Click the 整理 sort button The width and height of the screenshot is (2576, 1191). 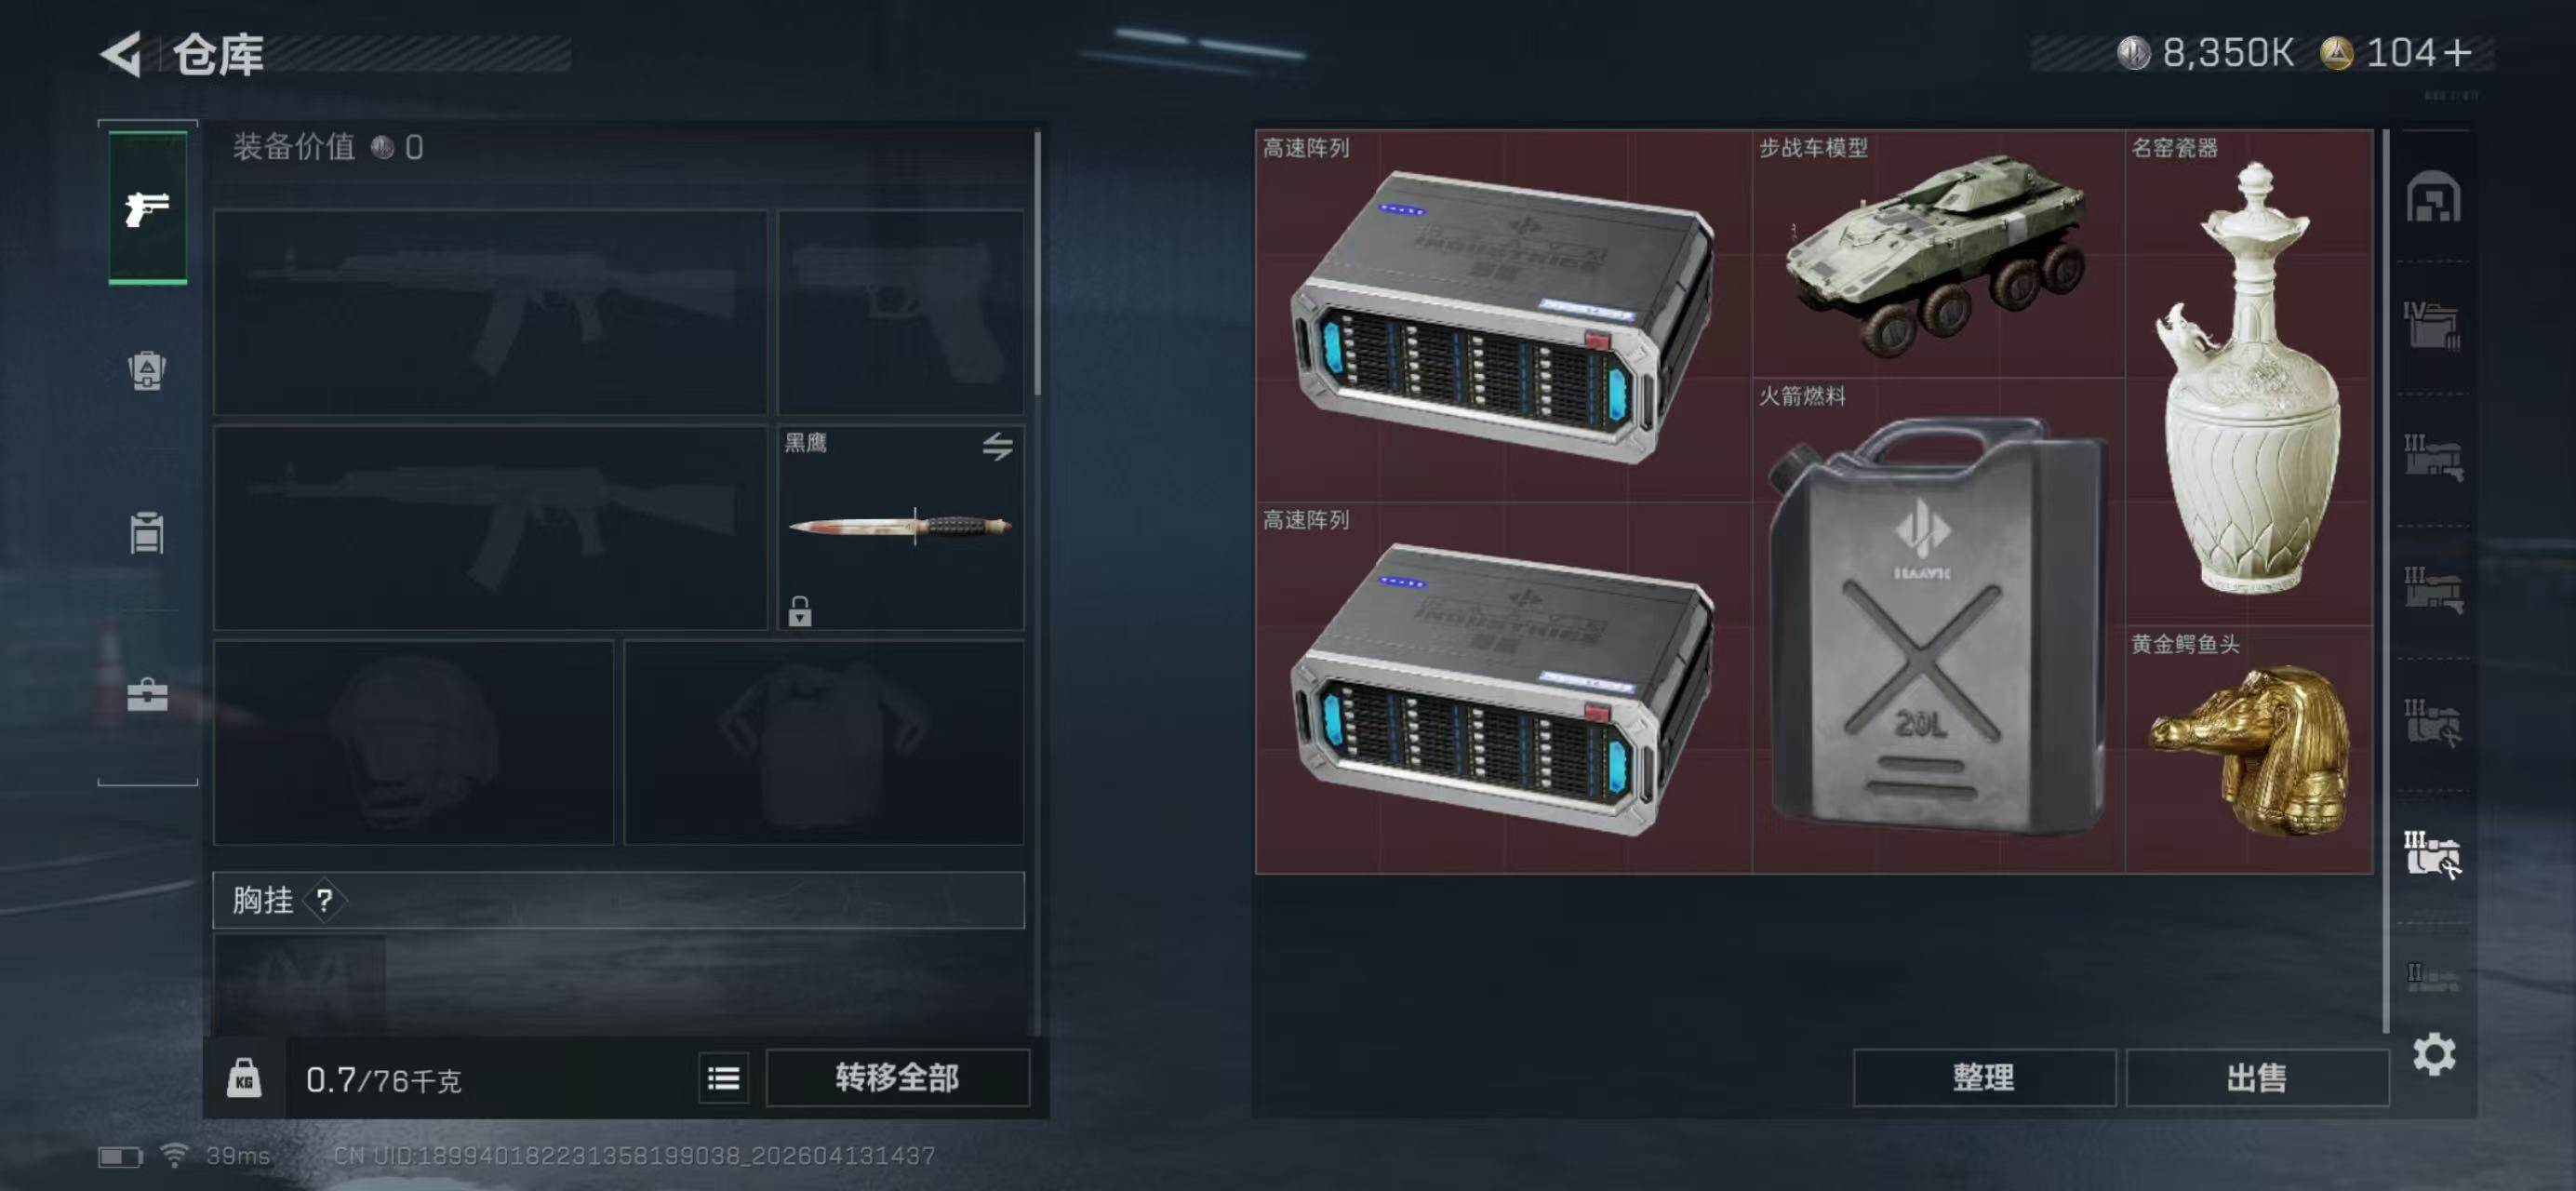(1984, 1078)
